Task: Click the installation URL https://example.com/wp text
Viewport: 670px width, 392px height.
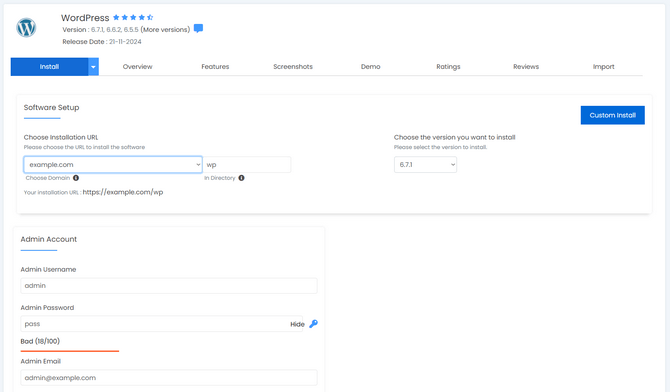Action: [x=123, y=192]
